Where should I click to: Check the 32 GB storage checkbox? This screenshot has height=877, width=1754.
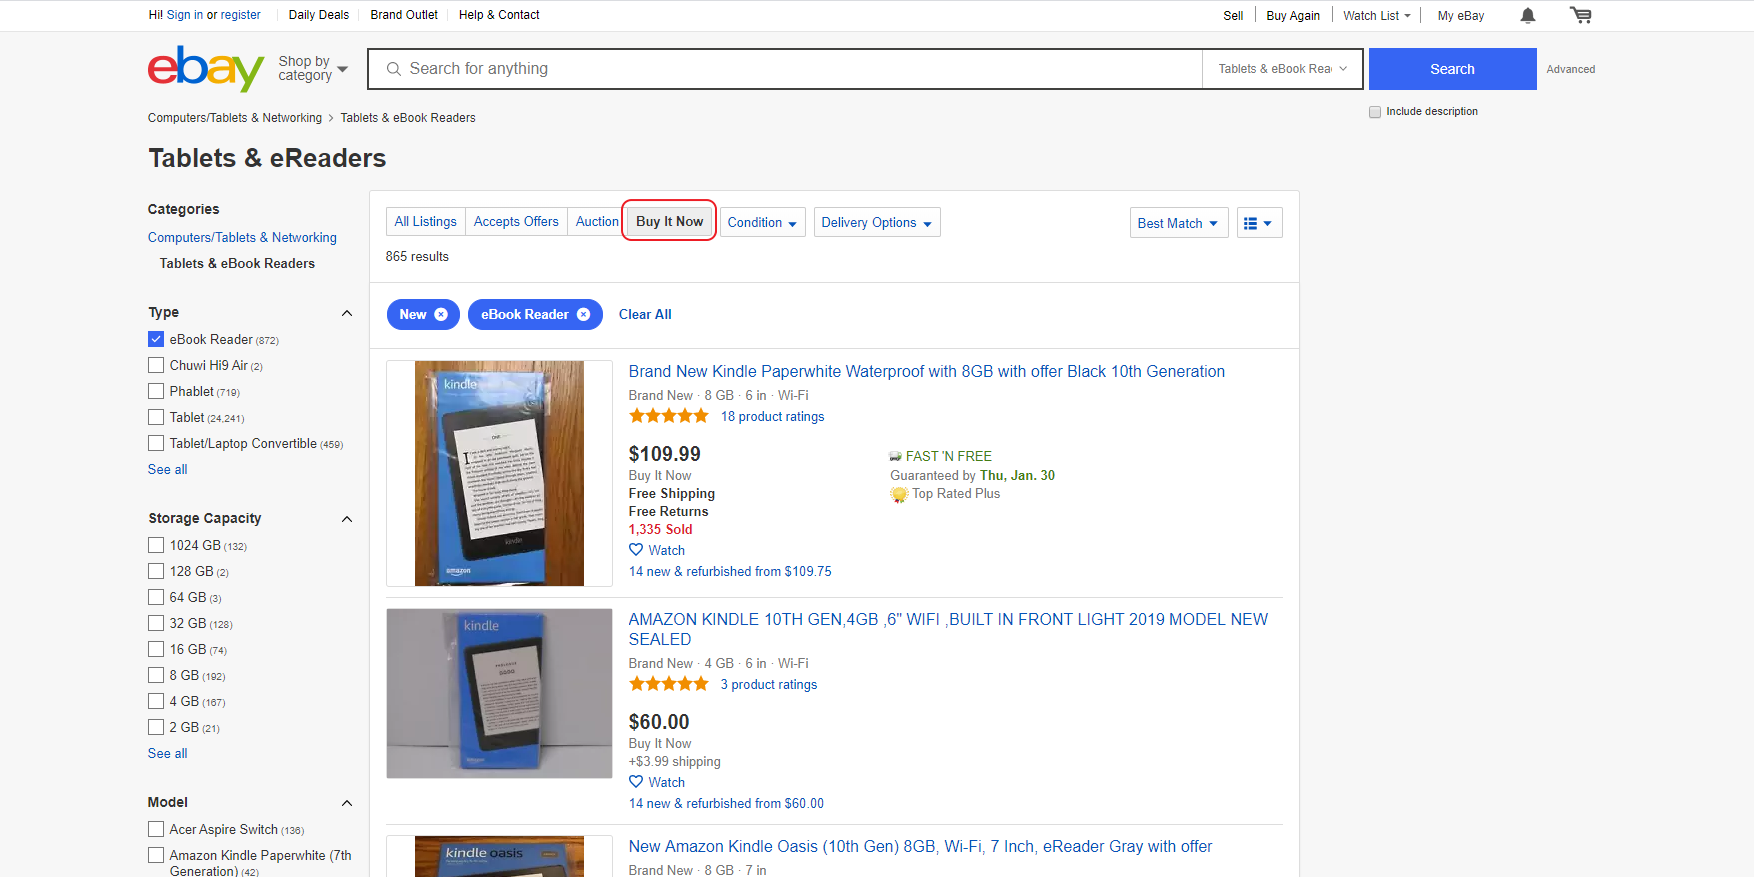point(156,623)
